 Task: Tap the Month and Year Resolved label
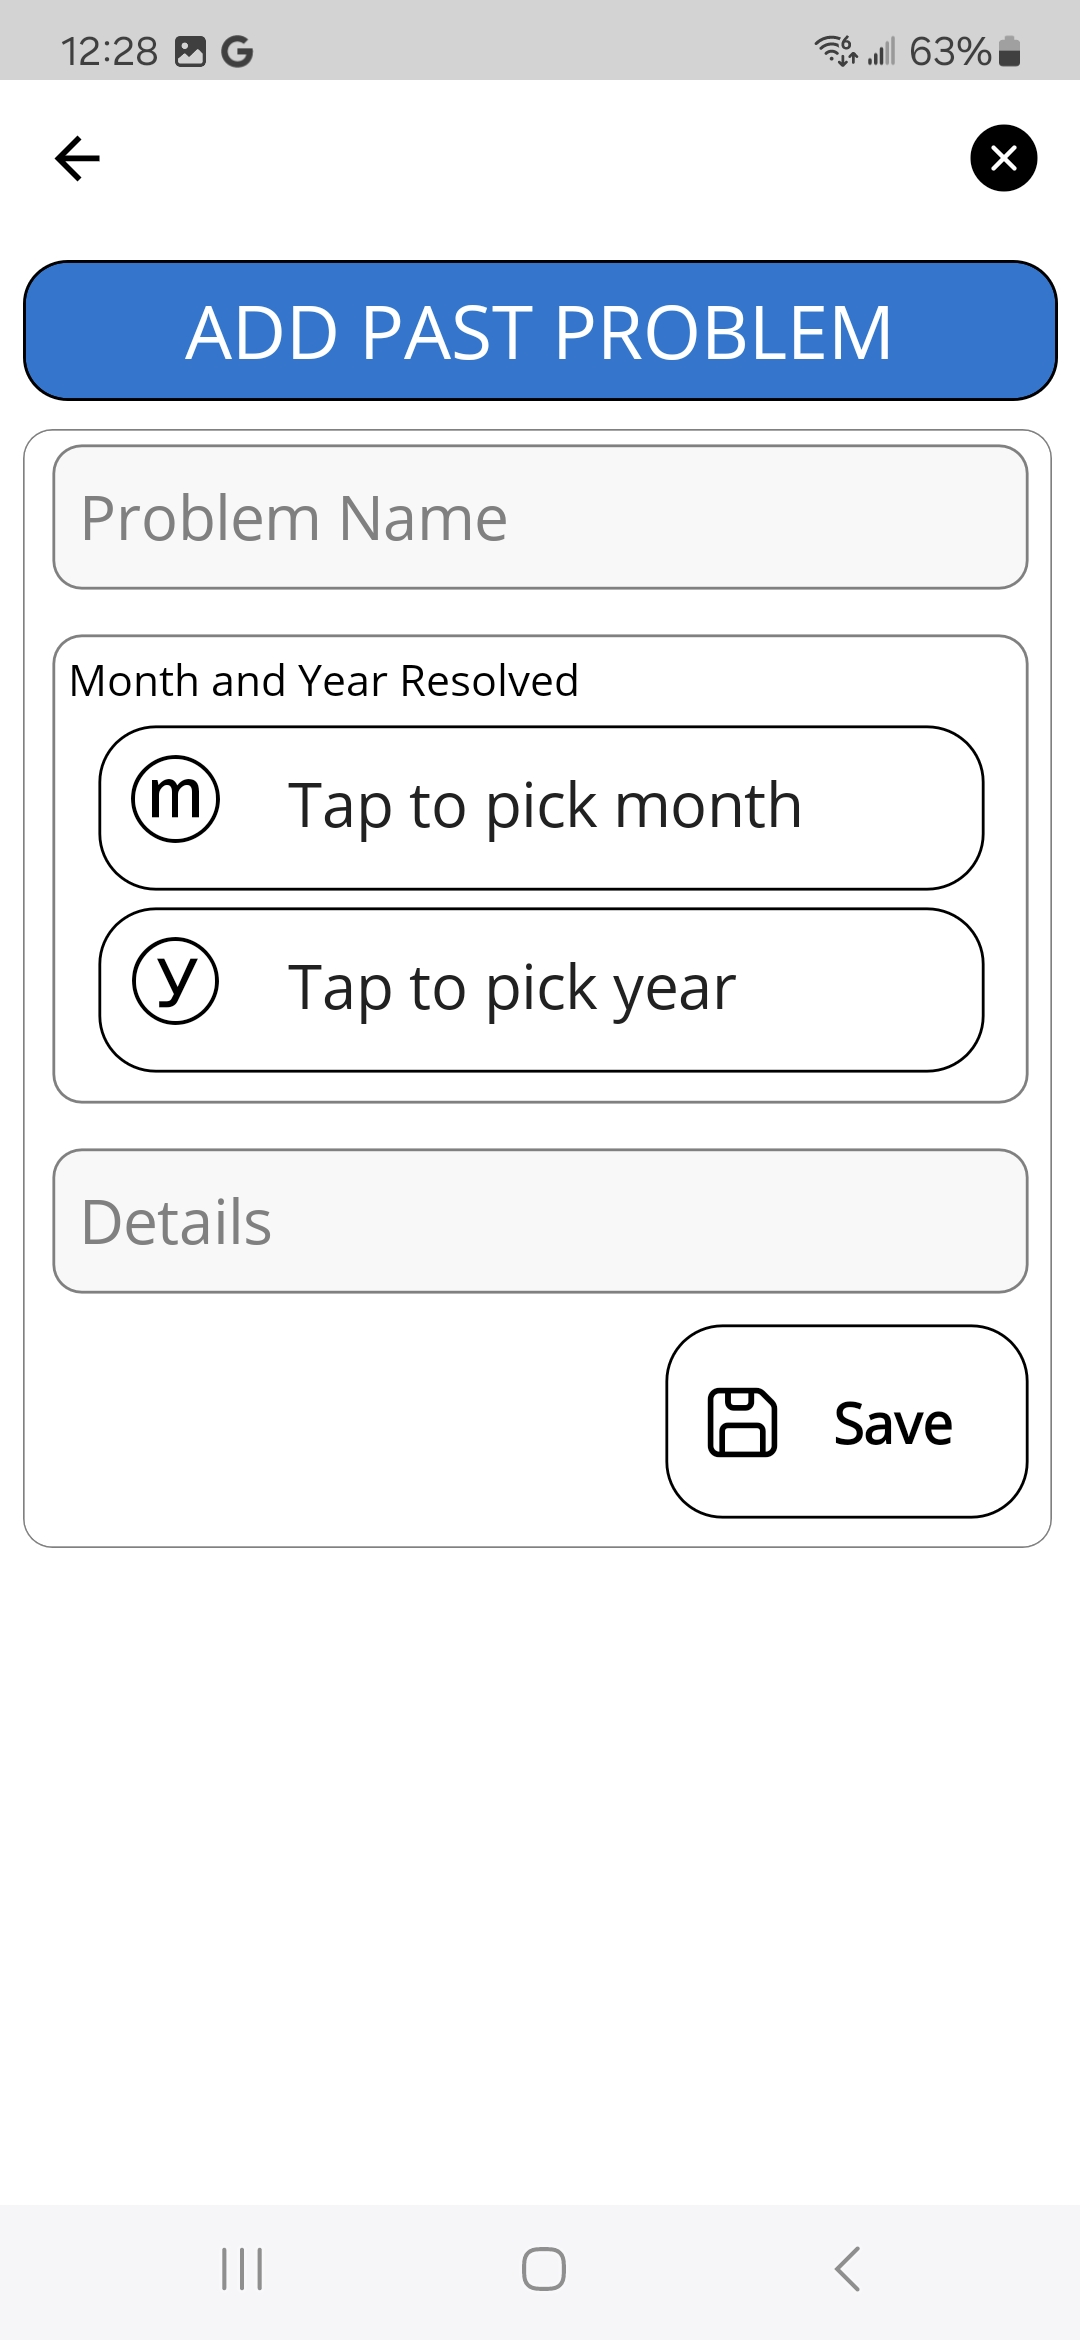324,681
